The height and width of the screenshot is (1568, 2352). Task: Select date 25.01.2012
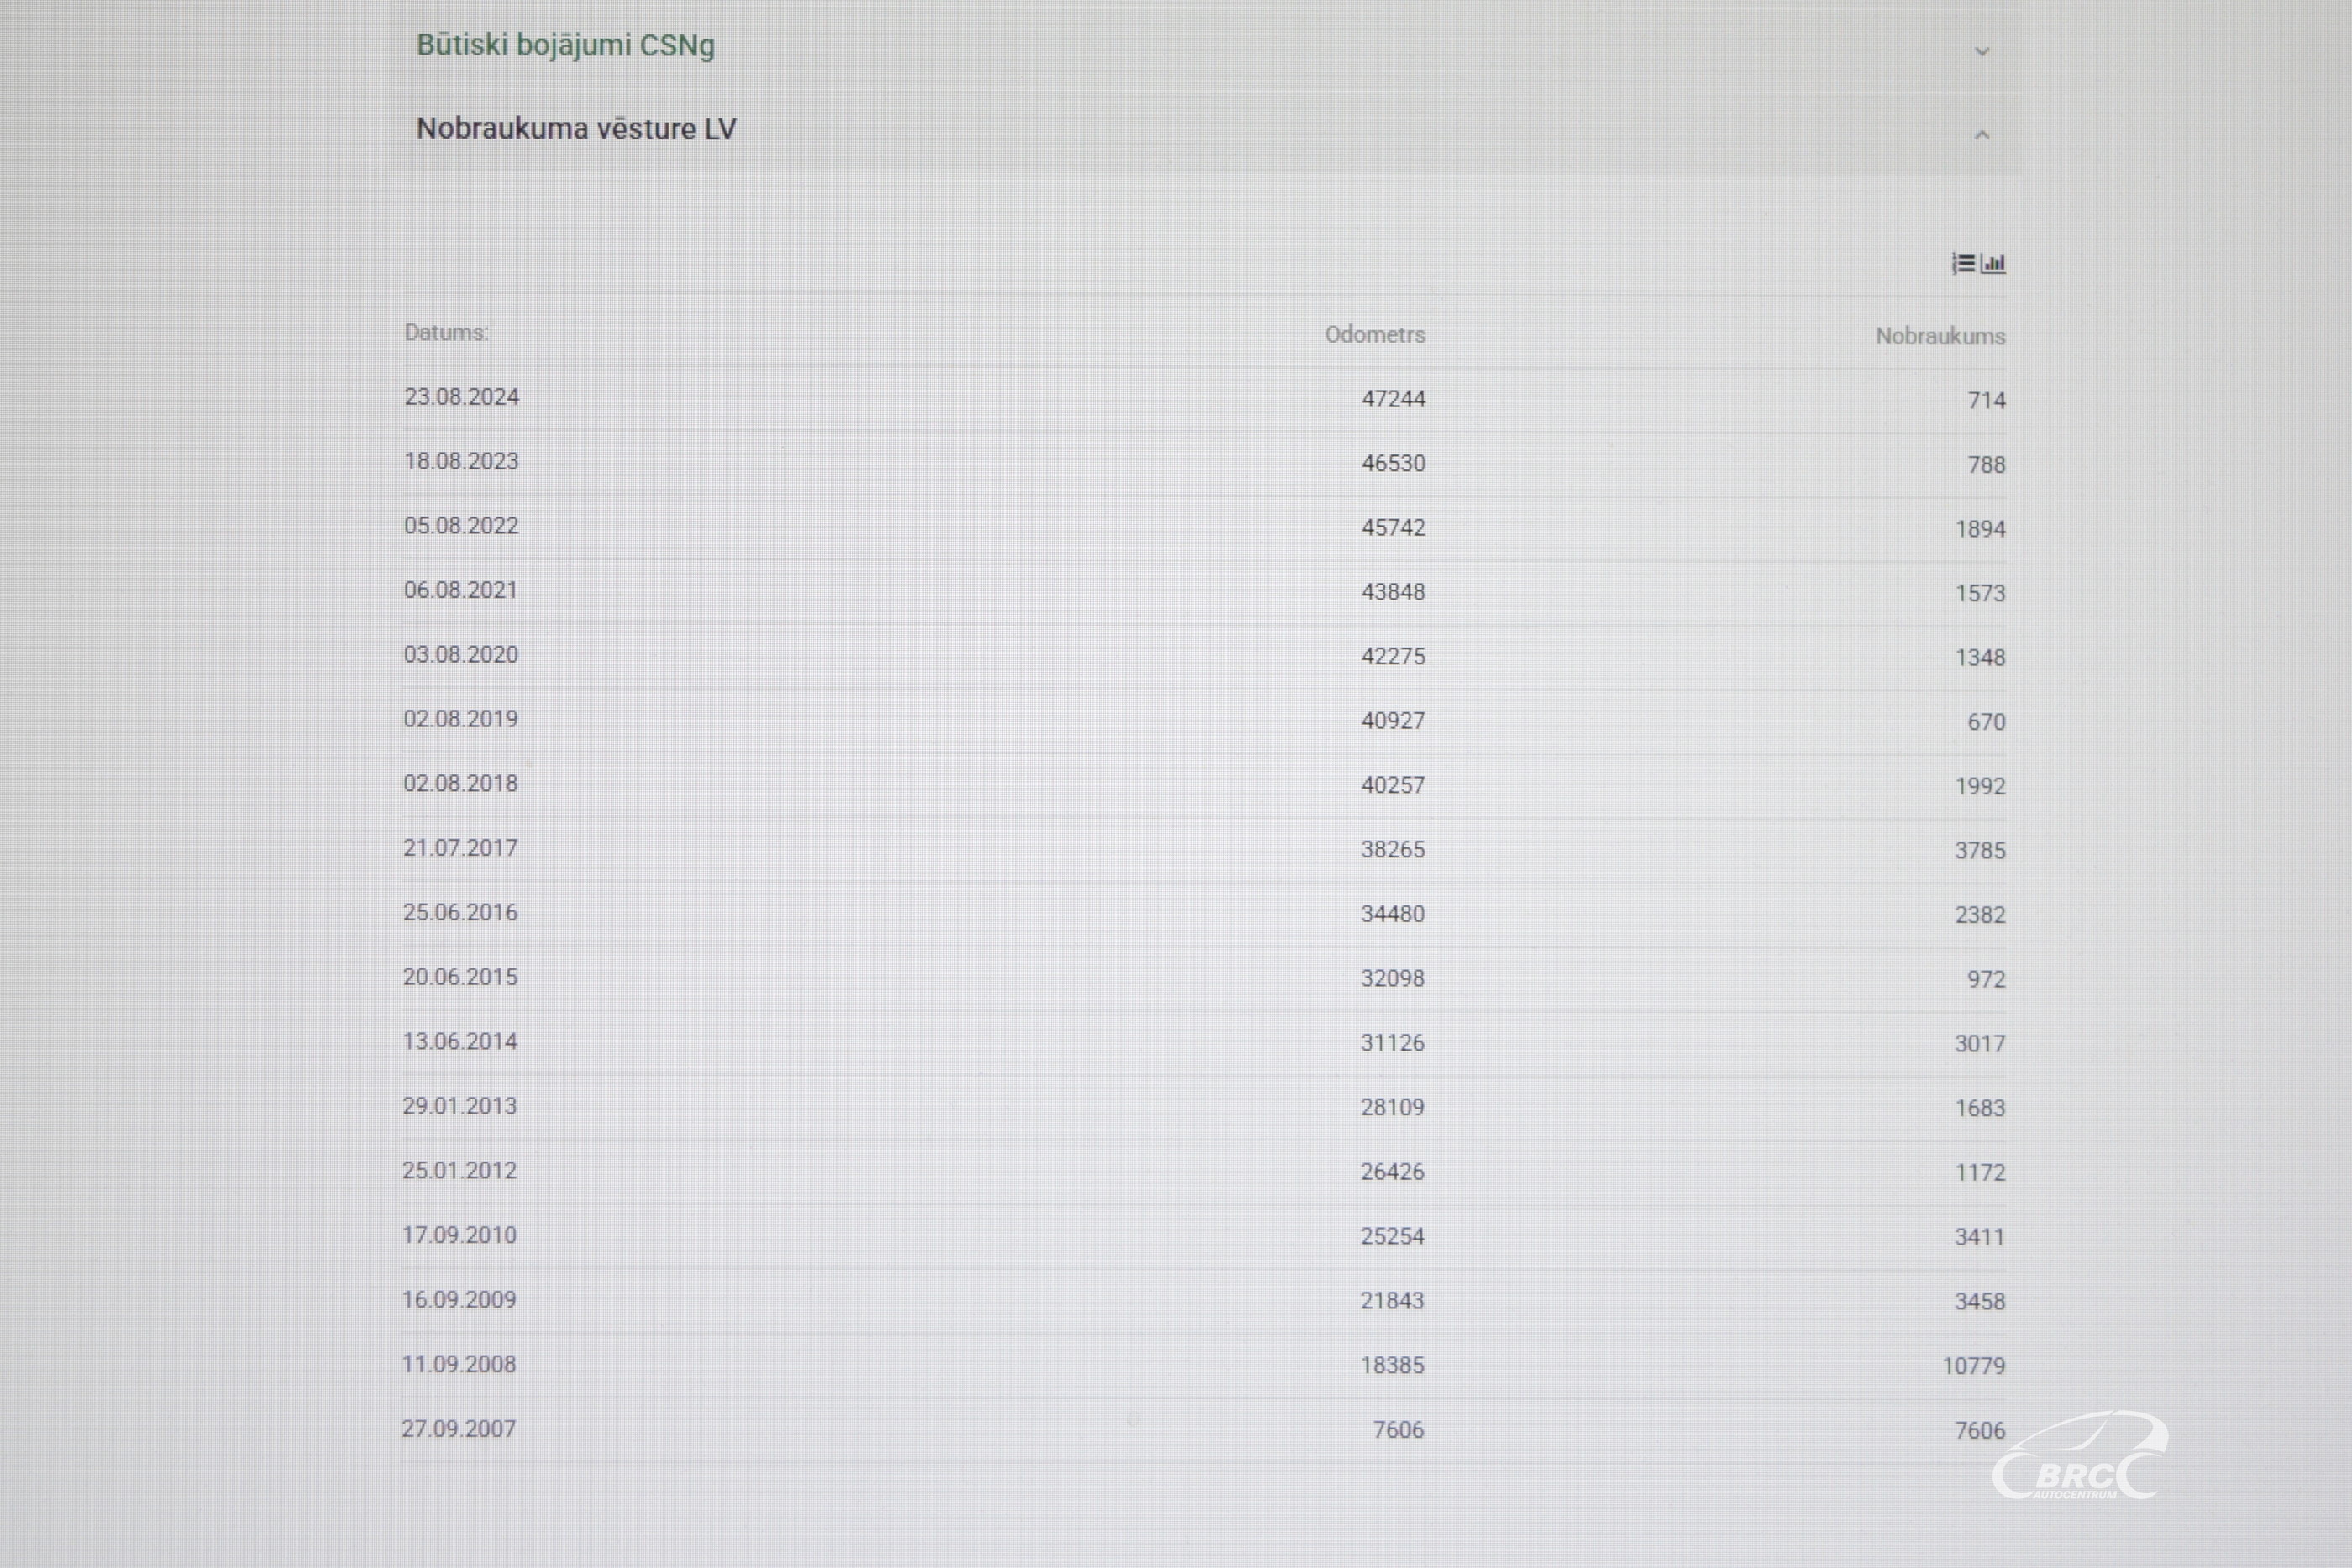[x=459, y=1170]
